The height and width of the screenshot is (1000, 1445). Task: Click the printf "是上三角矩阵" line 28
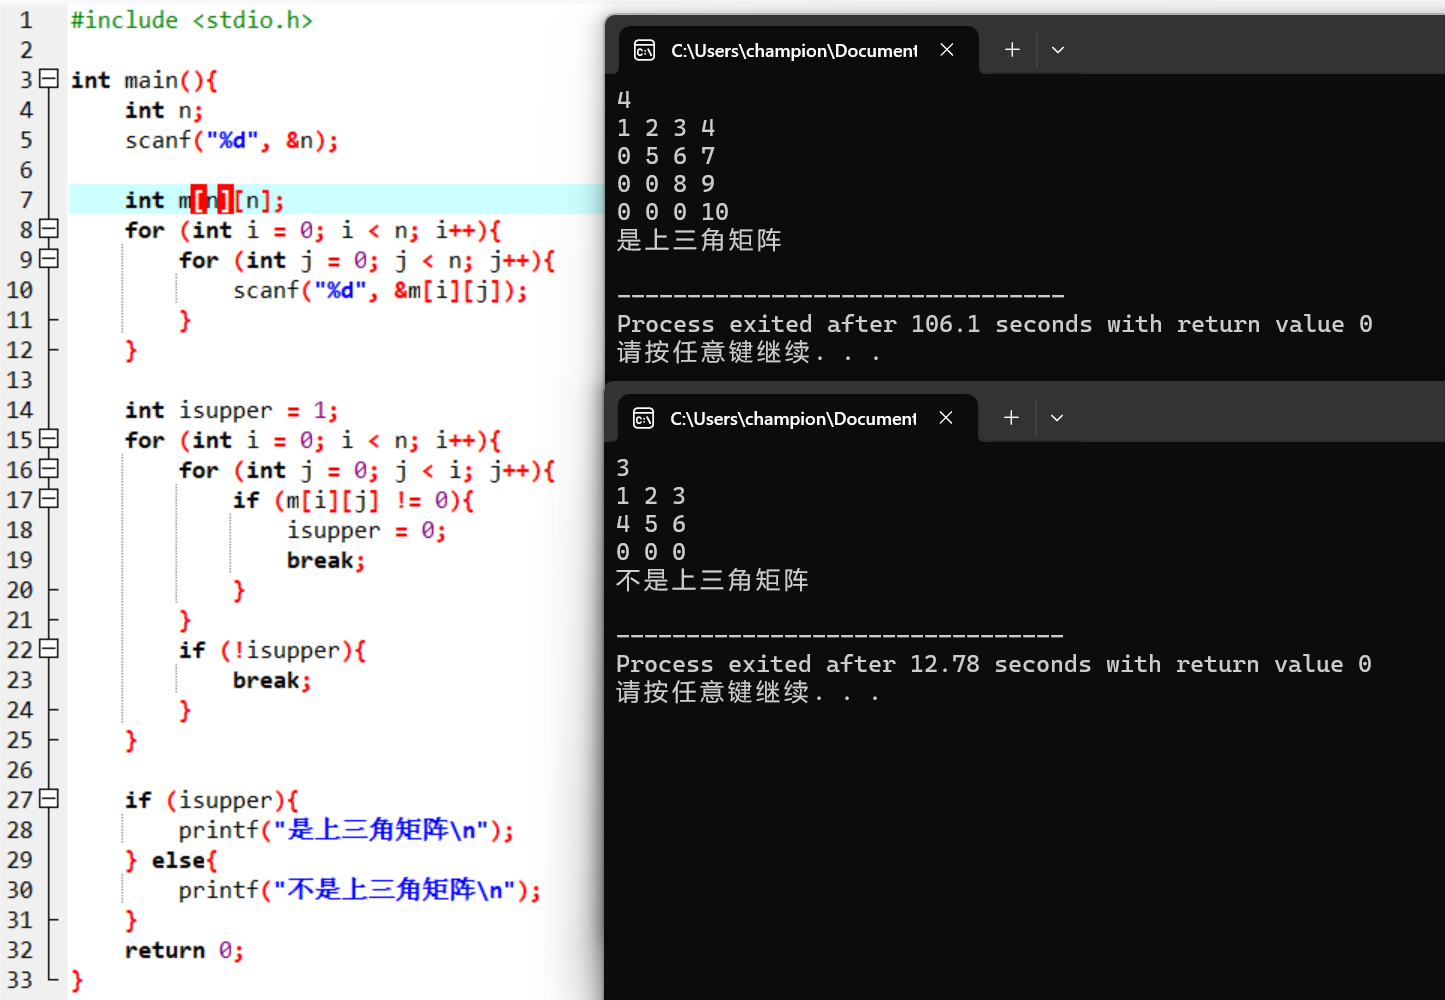(346, 830)
